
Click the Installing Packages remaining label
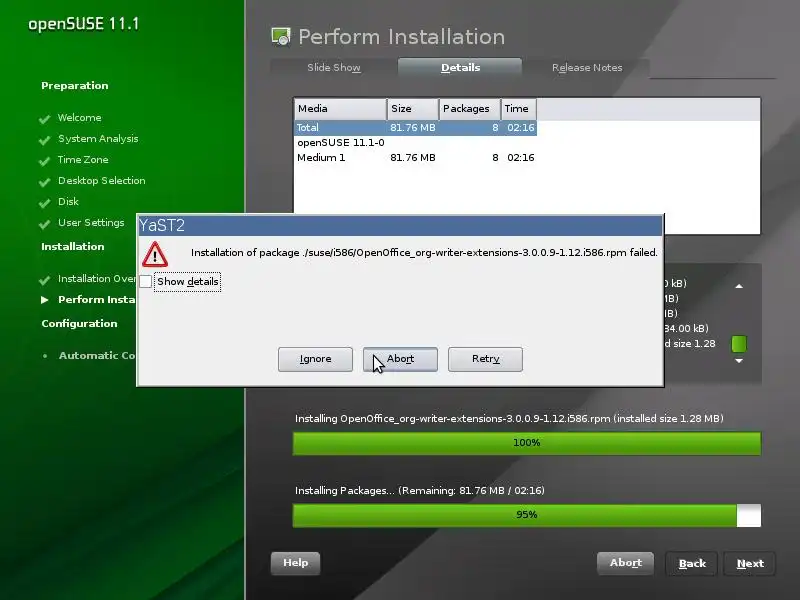419,491
